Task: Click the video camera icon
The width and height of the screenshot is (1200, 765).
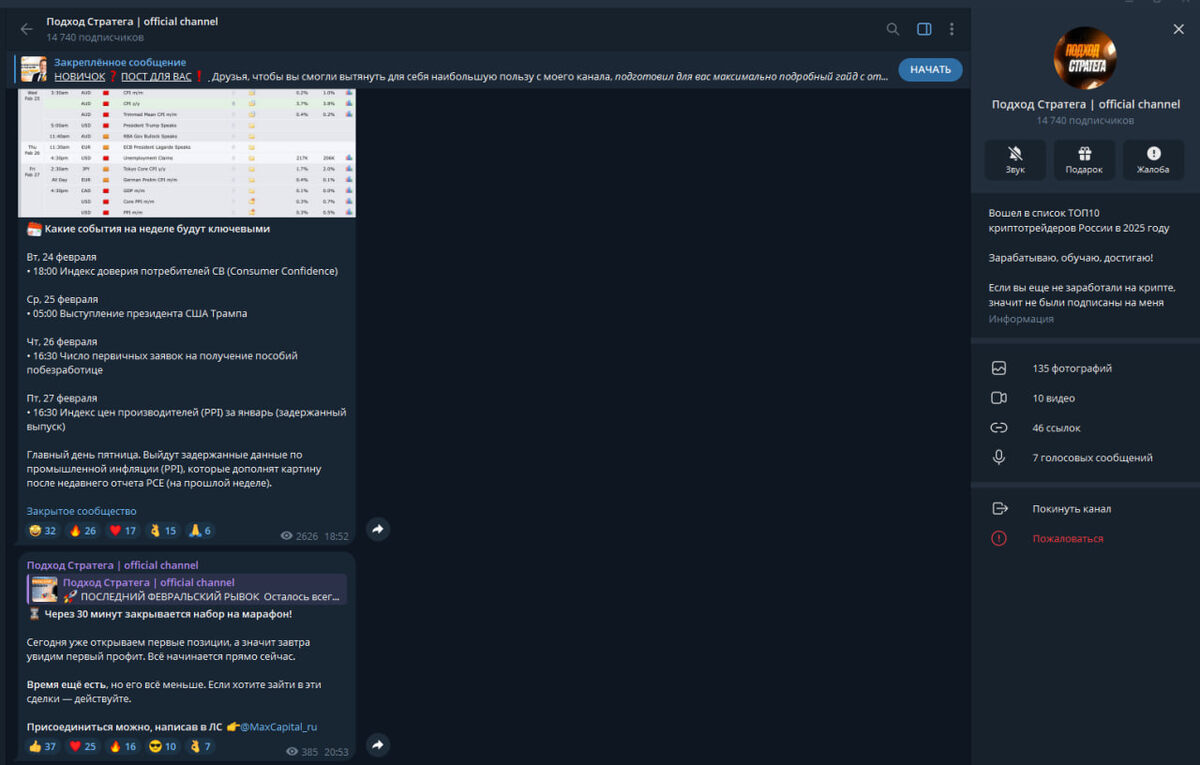Action: tap(998, 398)
